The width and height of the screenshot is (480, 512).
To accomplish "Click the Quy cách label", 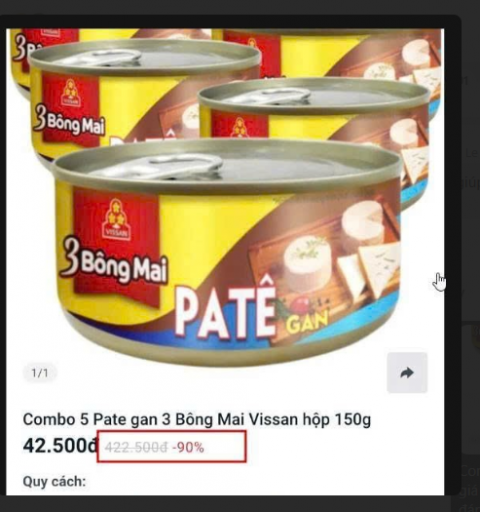I will click(x=54, y=481).
